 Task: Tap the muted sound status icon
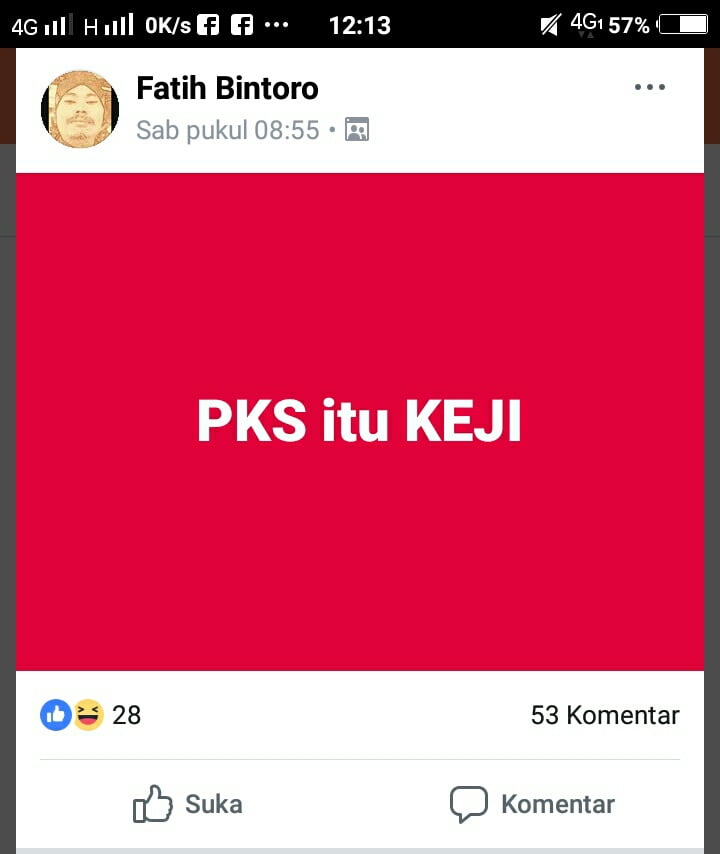click(x=550, y=25)
